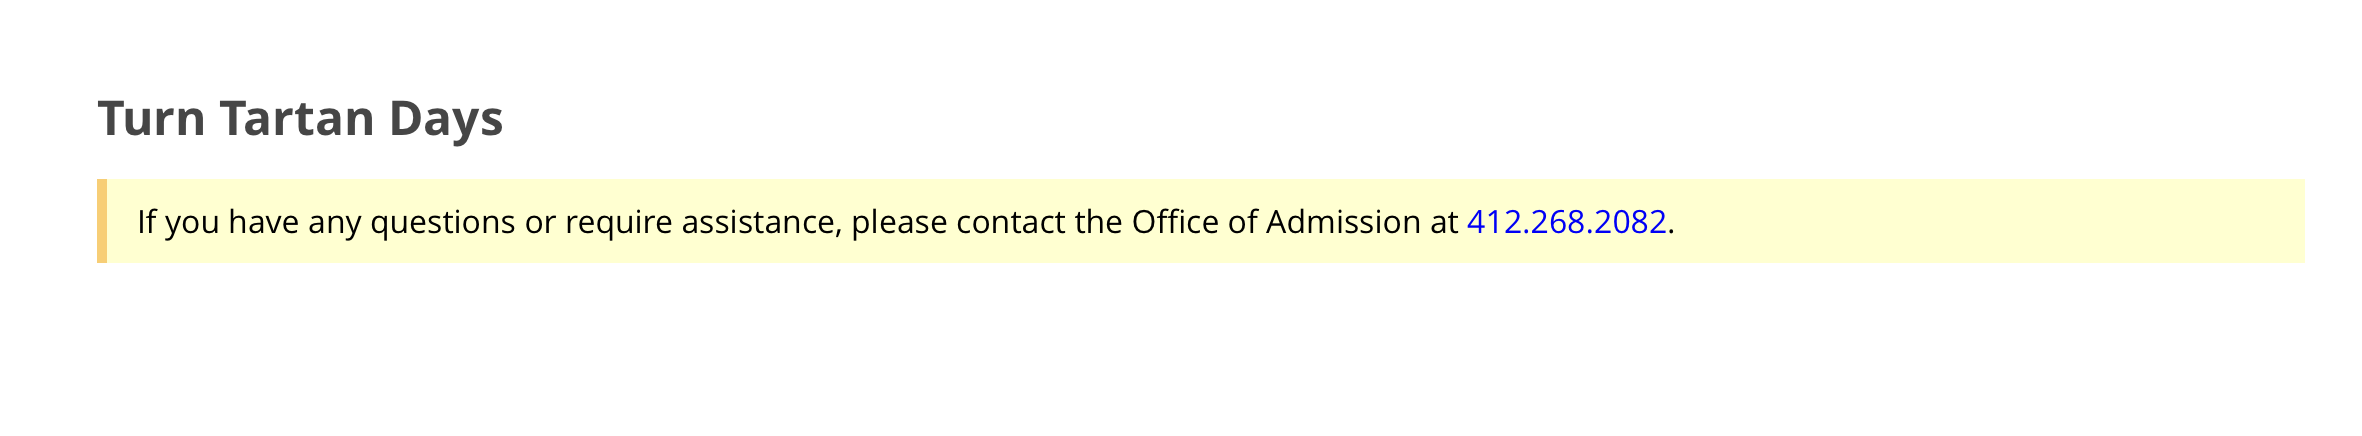Click the blank area right of the heading
The width and height of the screenshot is (2362, 436).
(x=1400, y=118)
